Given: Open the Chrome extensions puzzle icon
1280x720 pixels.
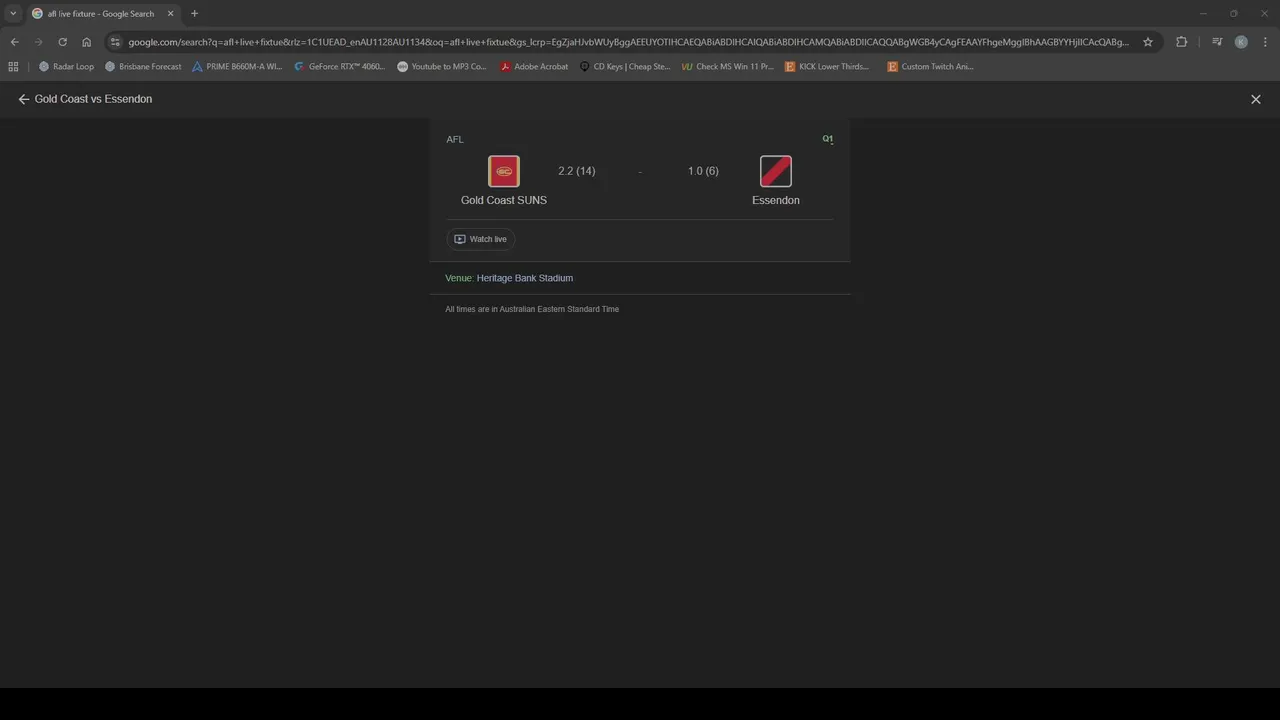Looking at the screenshot, I should (1182, 42).
